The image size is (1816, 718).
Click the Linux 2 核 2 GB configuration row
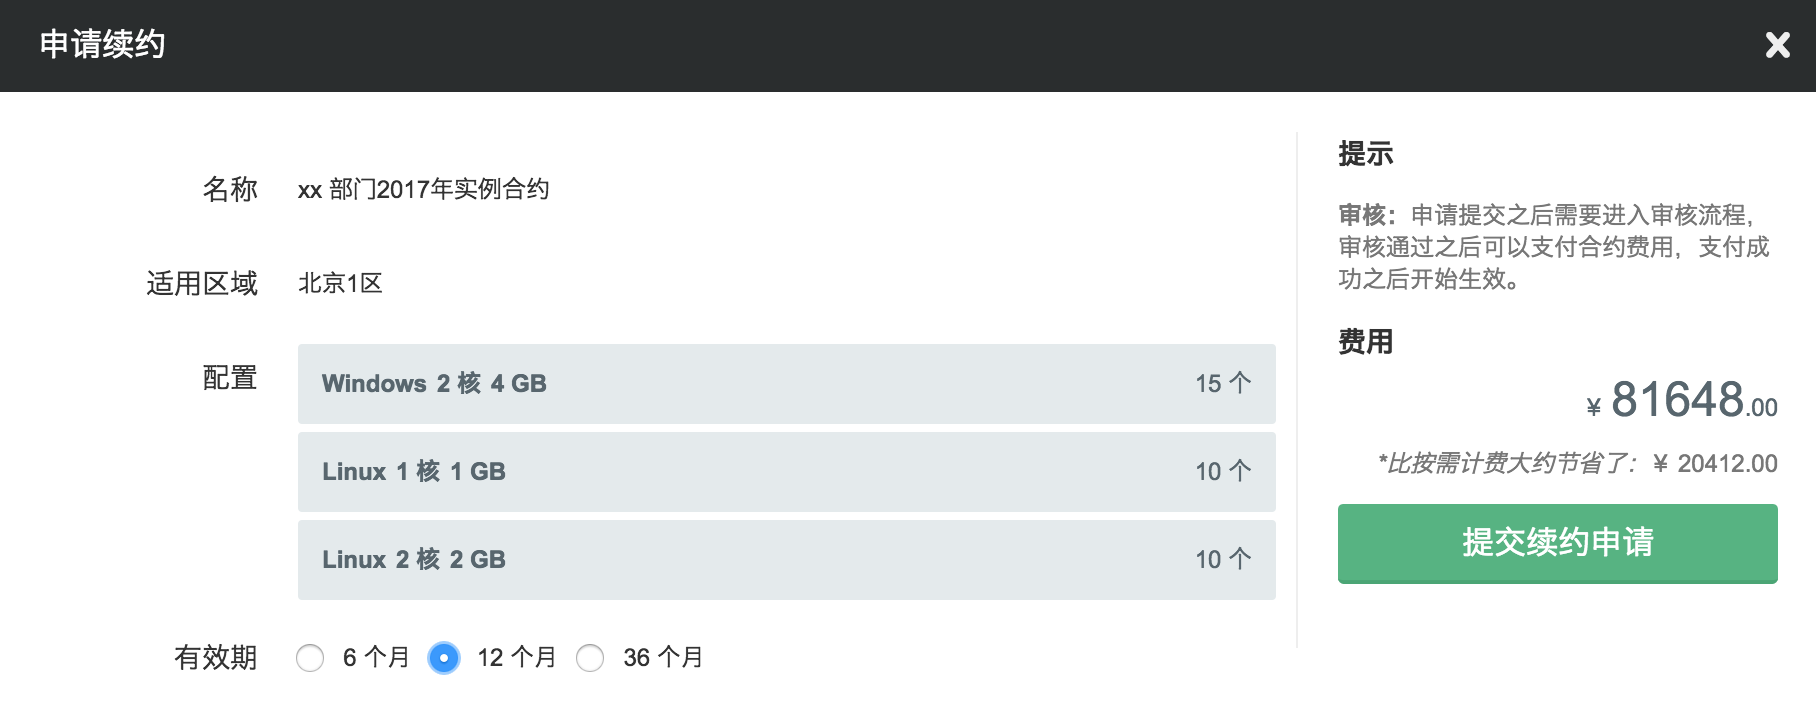point(786,560)
